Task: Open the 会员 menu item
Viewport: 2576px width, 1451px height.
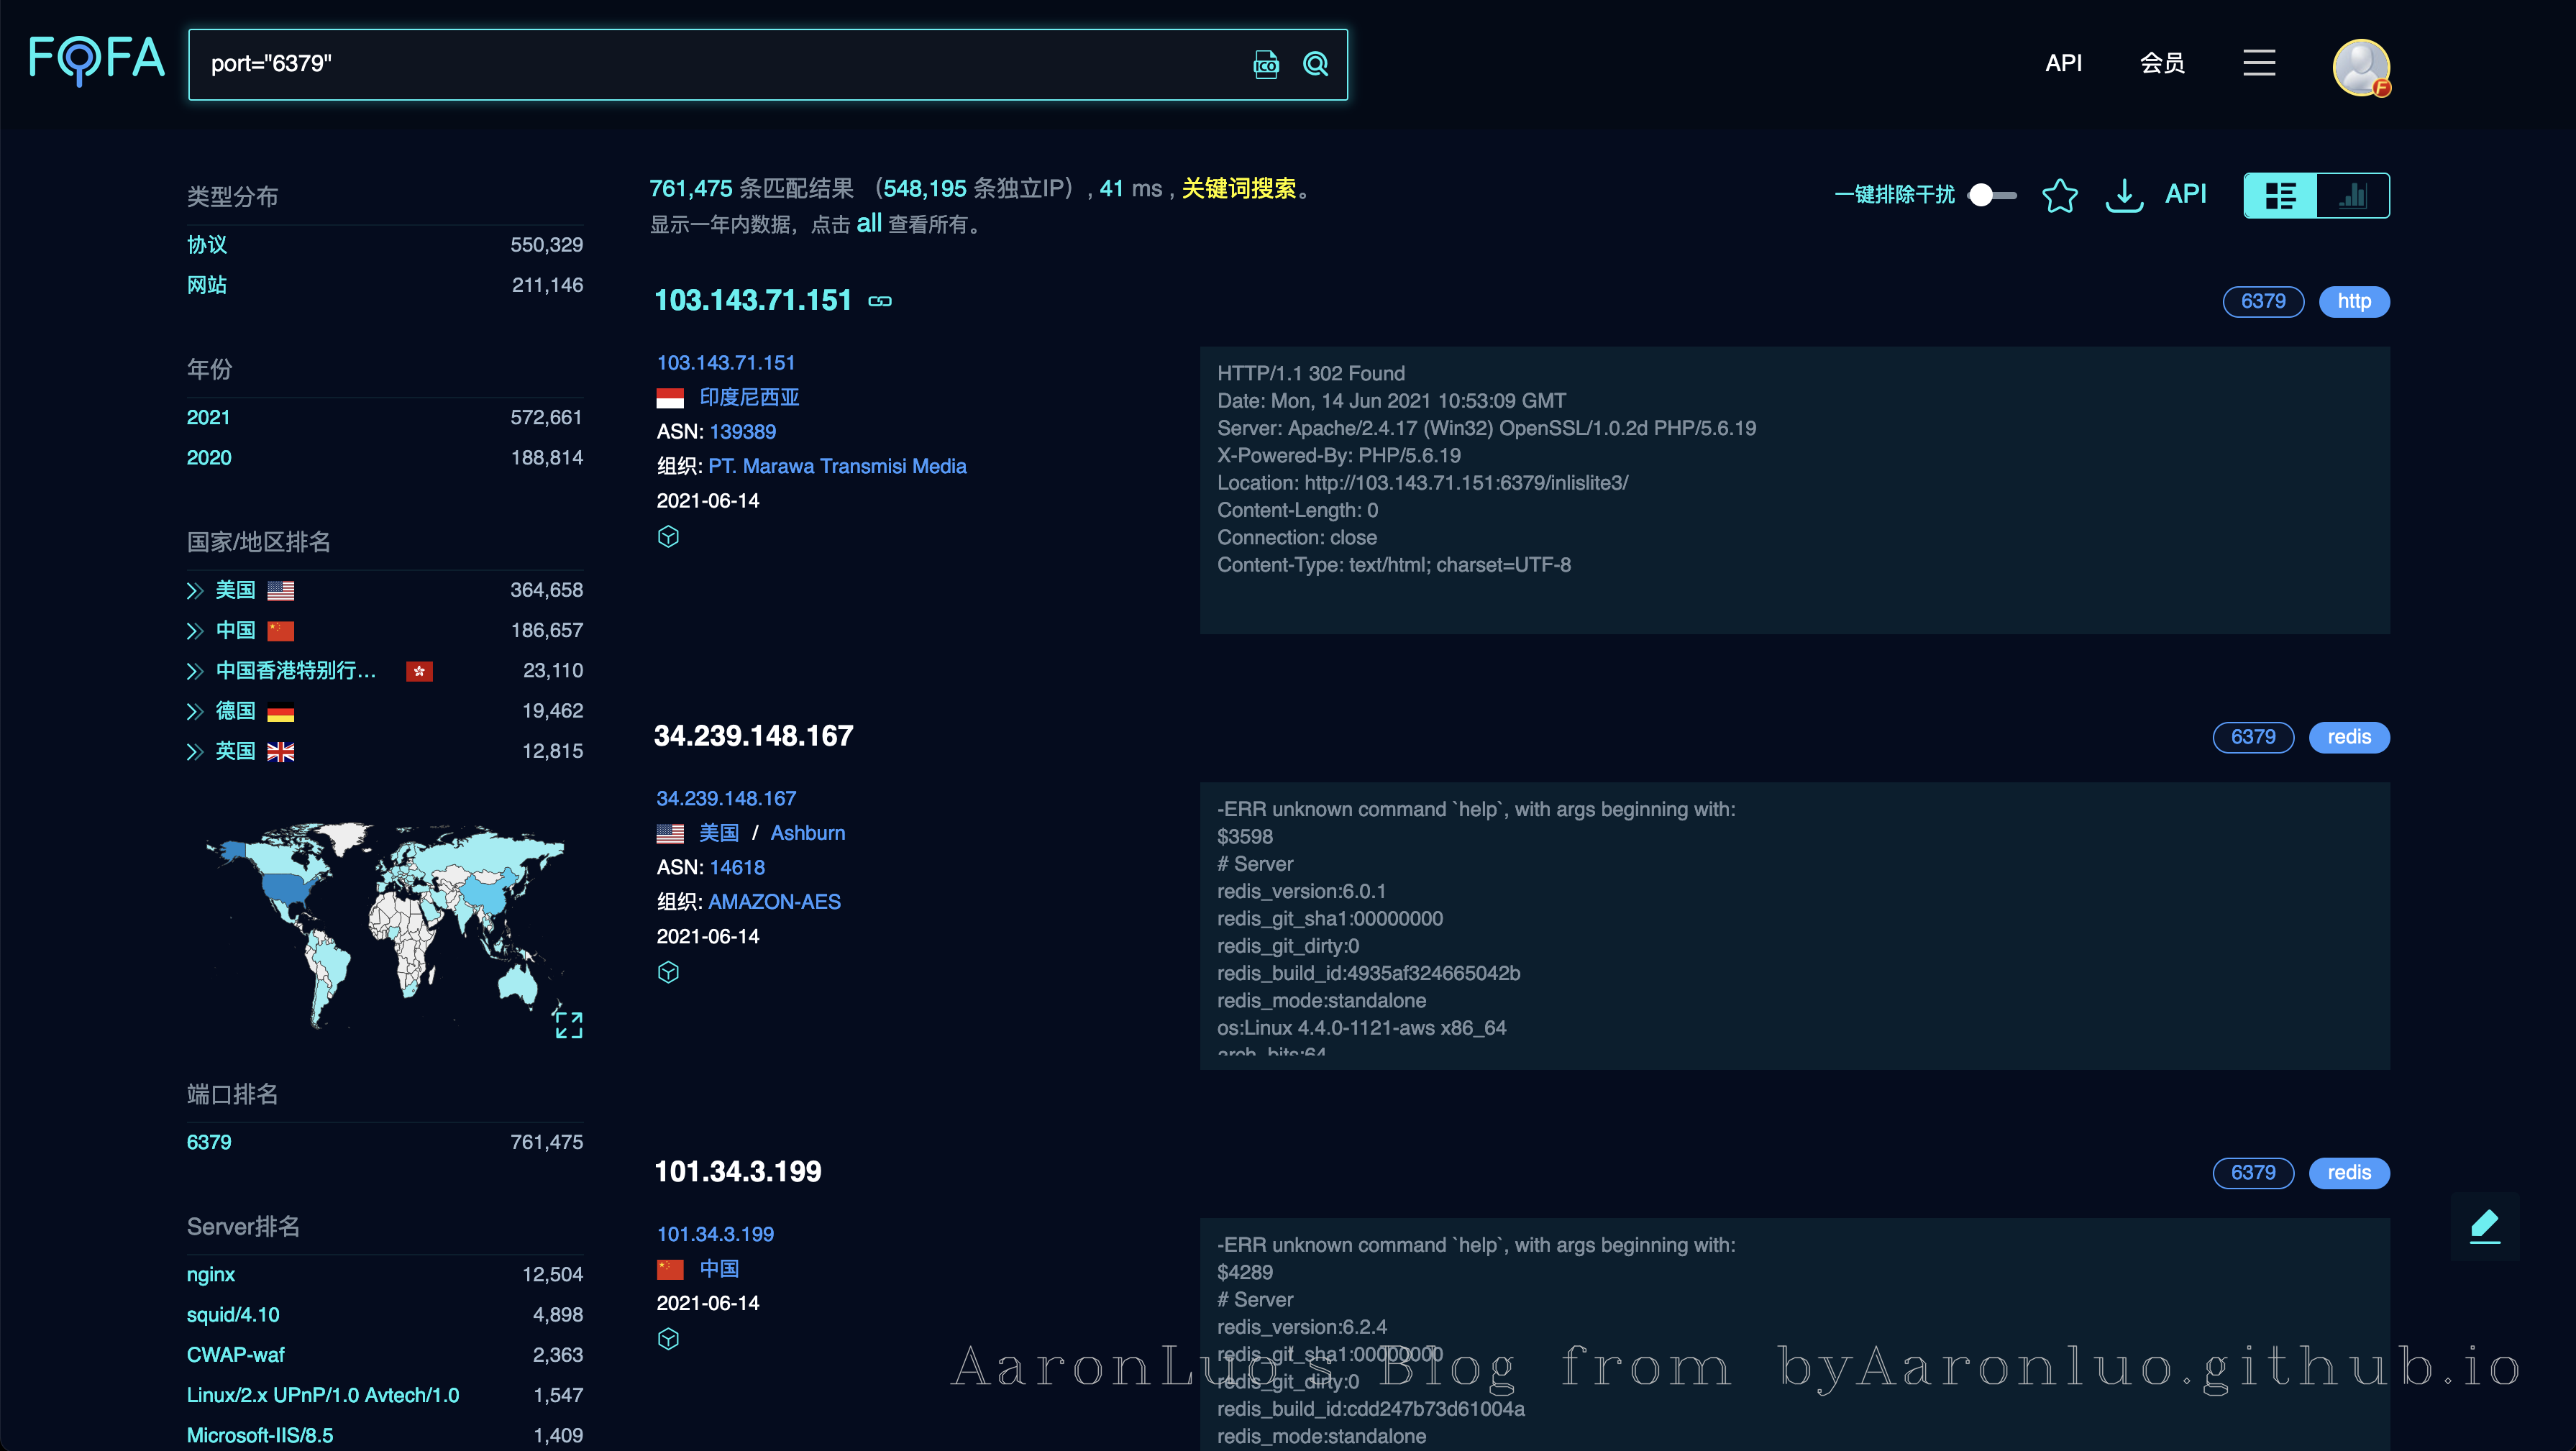Action: [2161, 63]
